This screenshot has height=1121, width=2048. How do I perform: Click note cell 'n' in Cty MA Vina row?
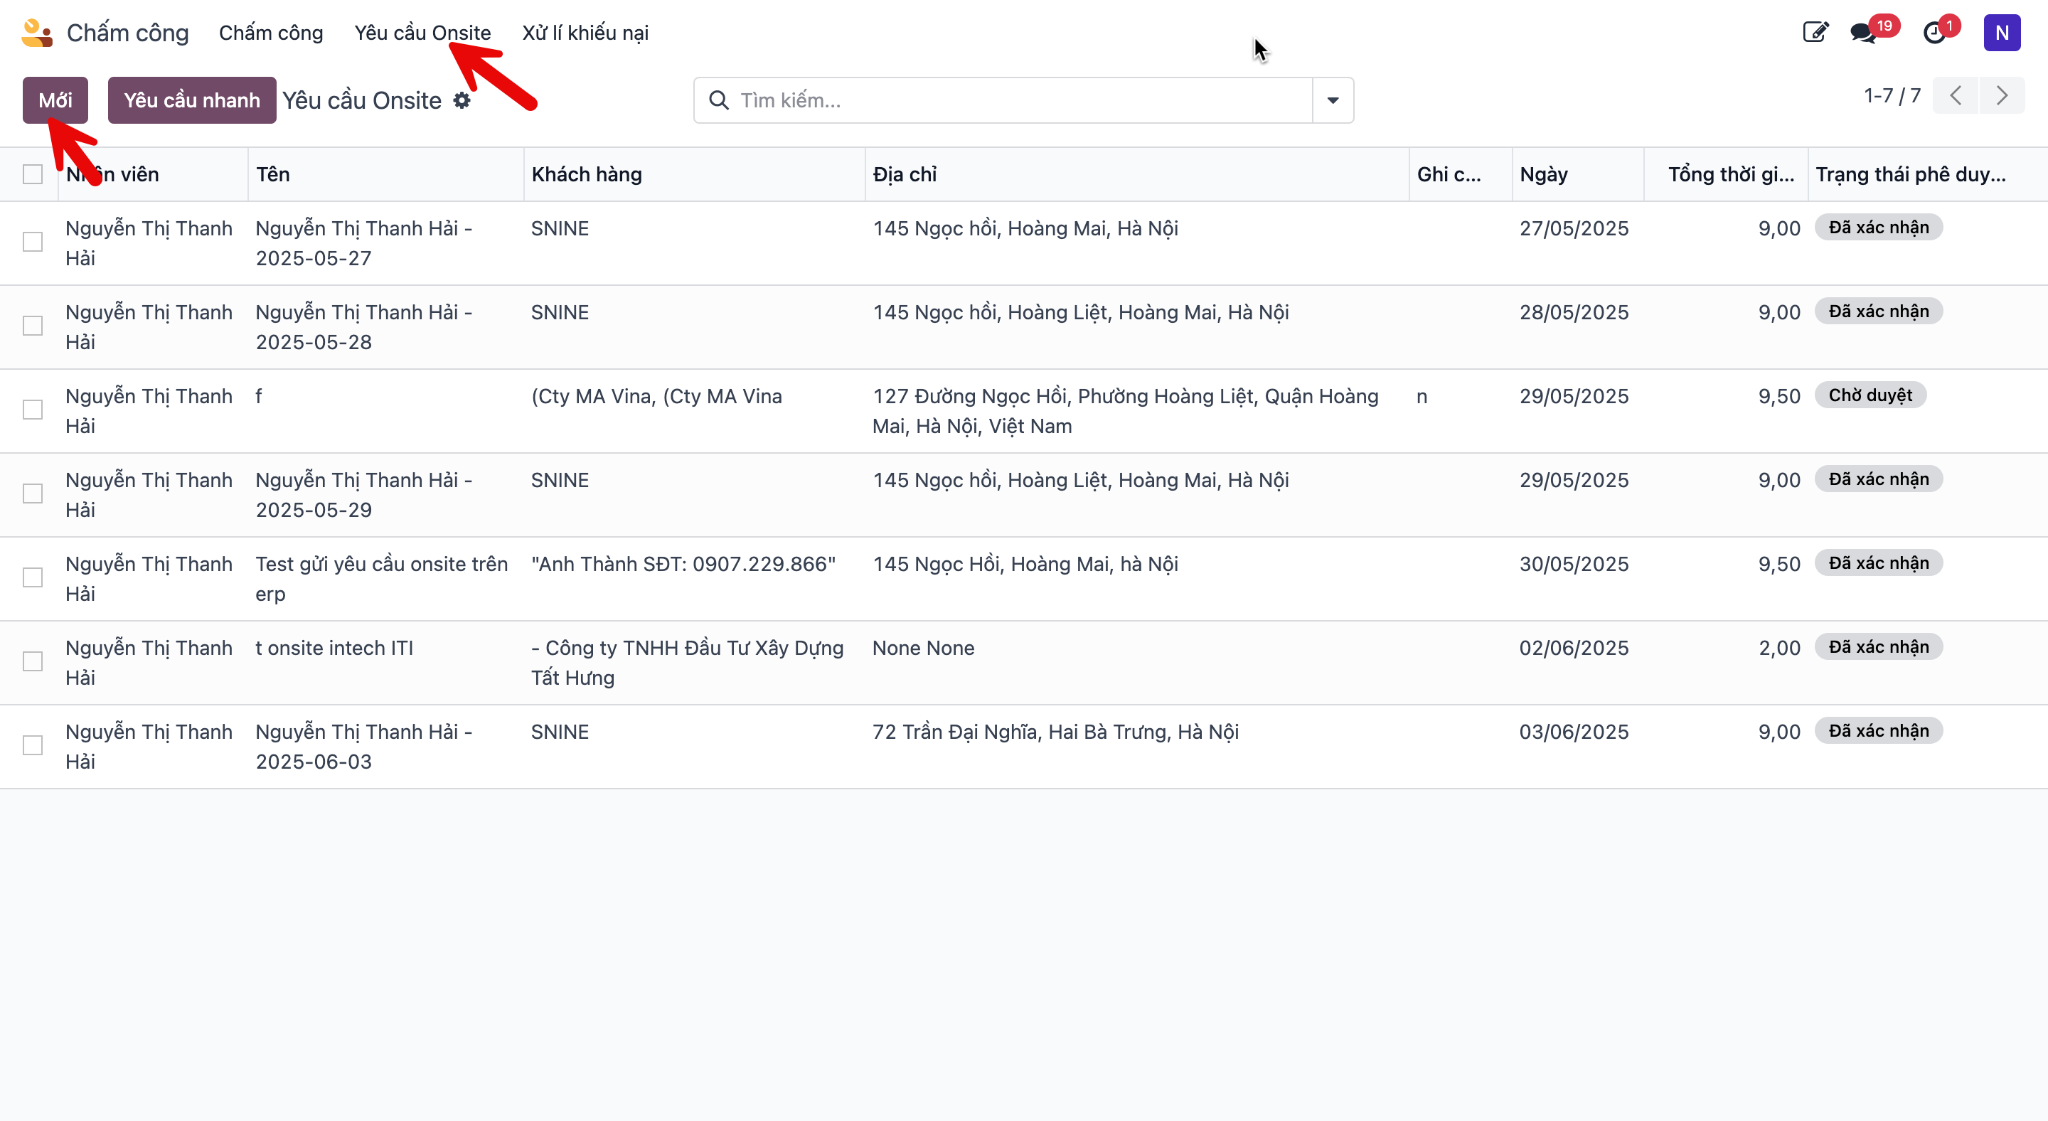tap(1422, 396)
